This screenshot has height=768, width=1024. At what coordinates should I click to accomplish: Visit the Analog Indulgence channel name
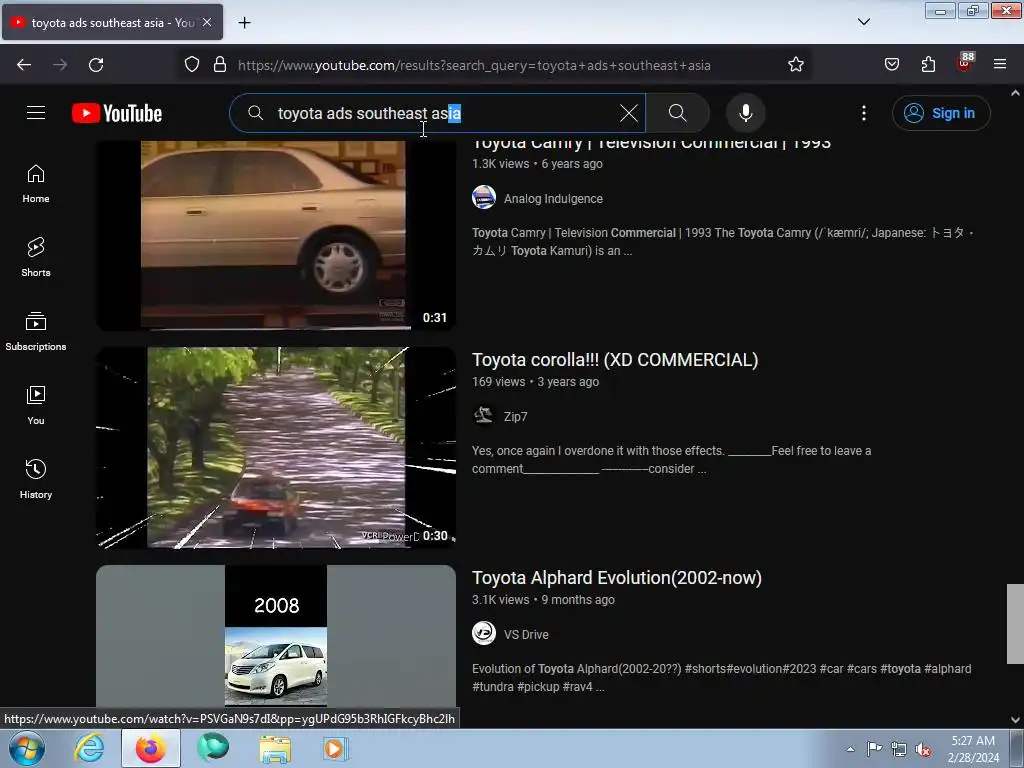[553, 199]
